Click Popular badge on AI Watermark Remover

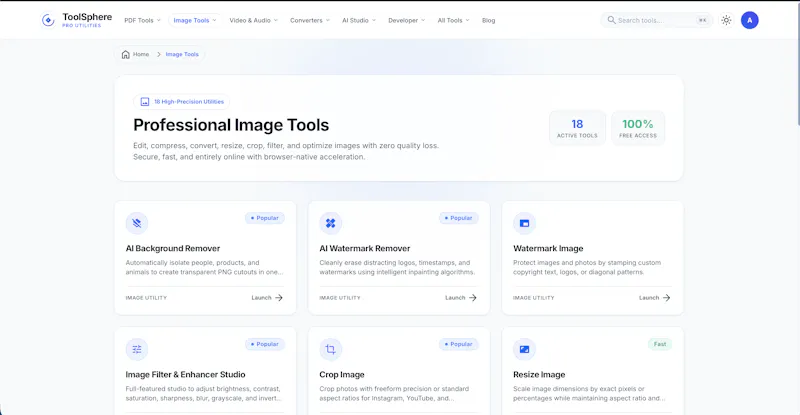tap(459, 218)
